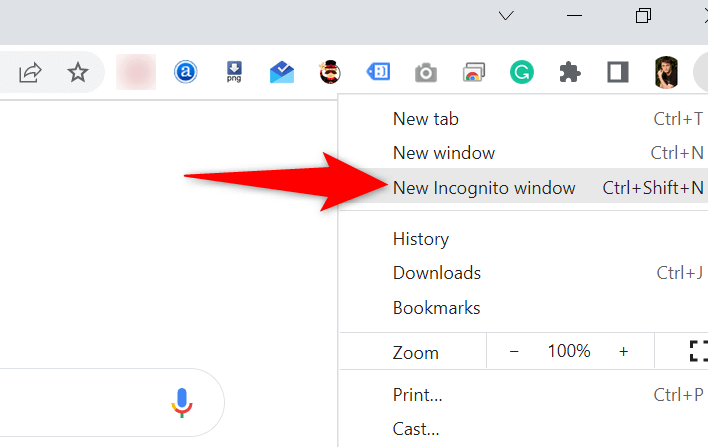Screen dimensions: 708x447
Task: Open the blue envelope mail extension
Action: click(x=282, y=72)
